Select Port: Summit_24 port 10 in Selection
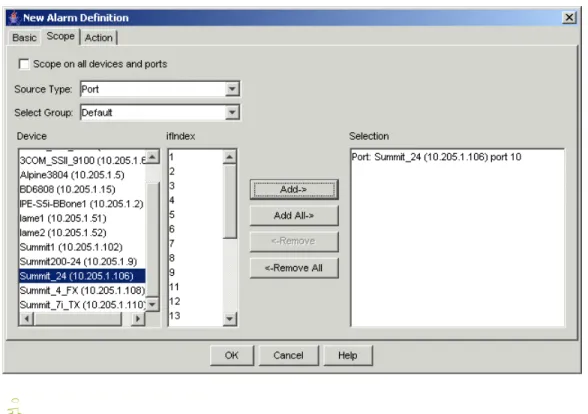The image size is (588, 414). tap(436, 157)
